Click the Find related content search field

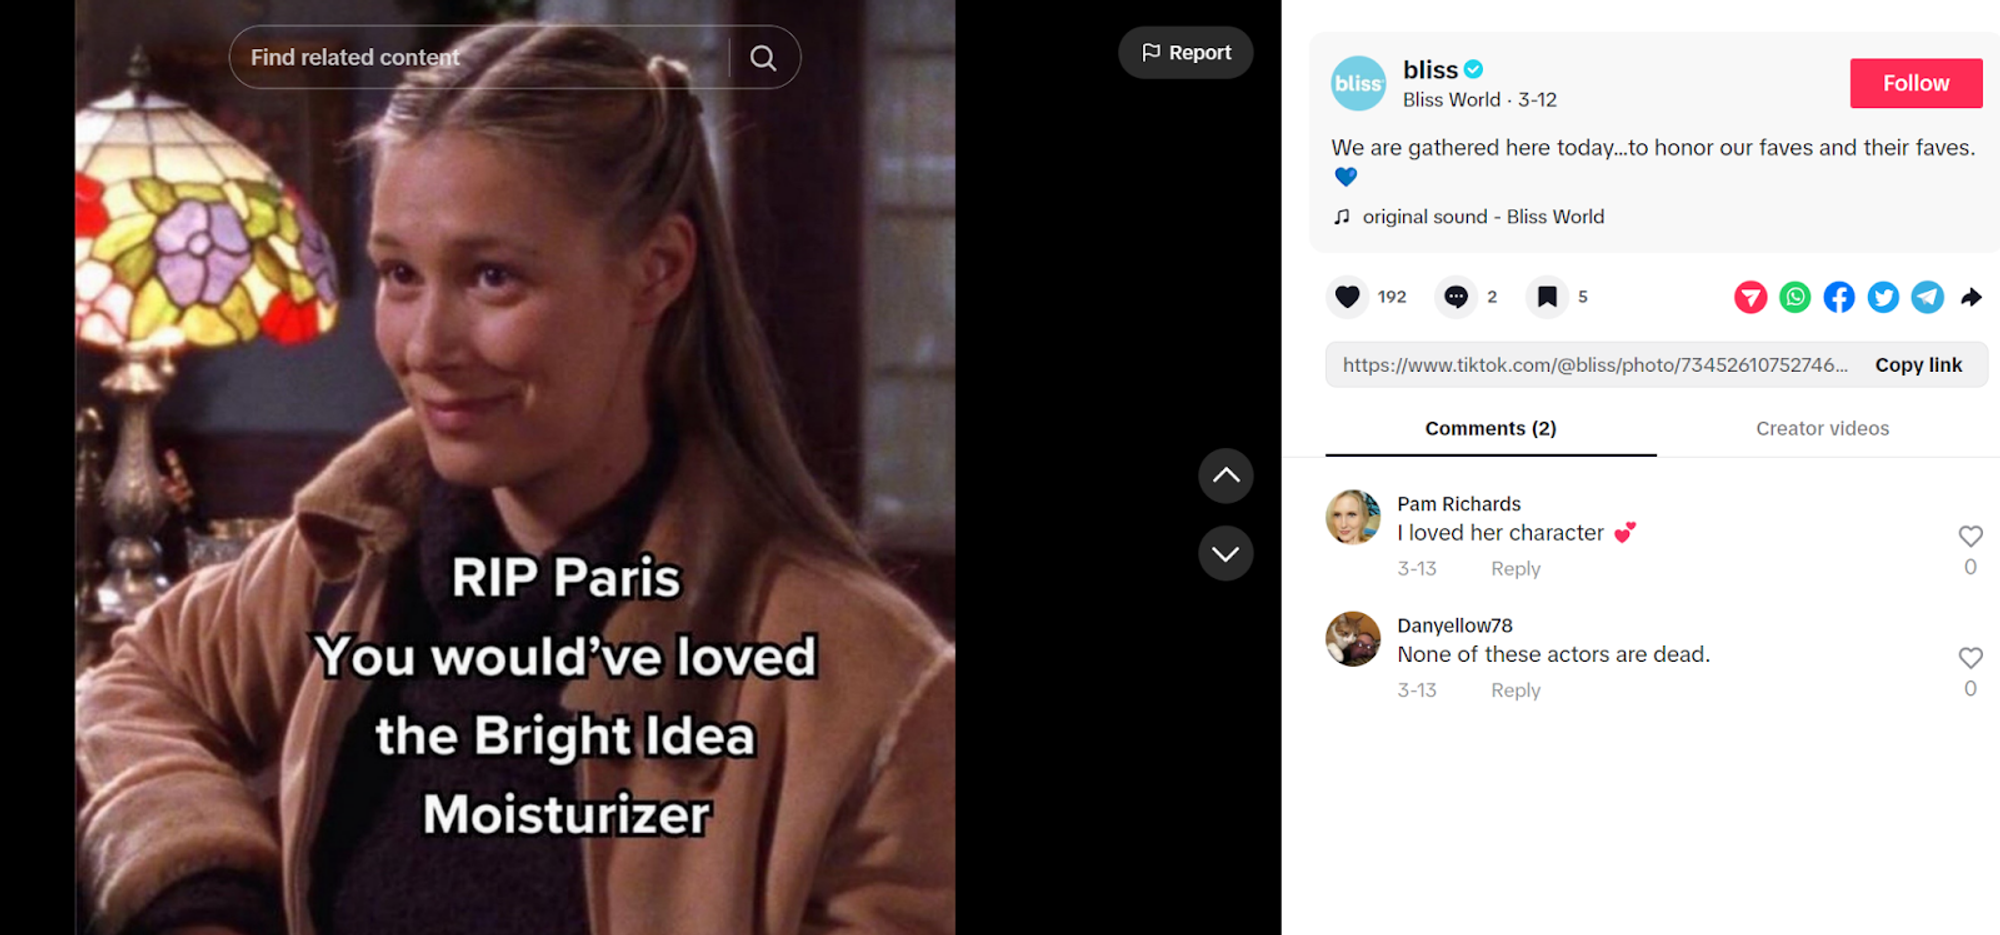point(480,57)
